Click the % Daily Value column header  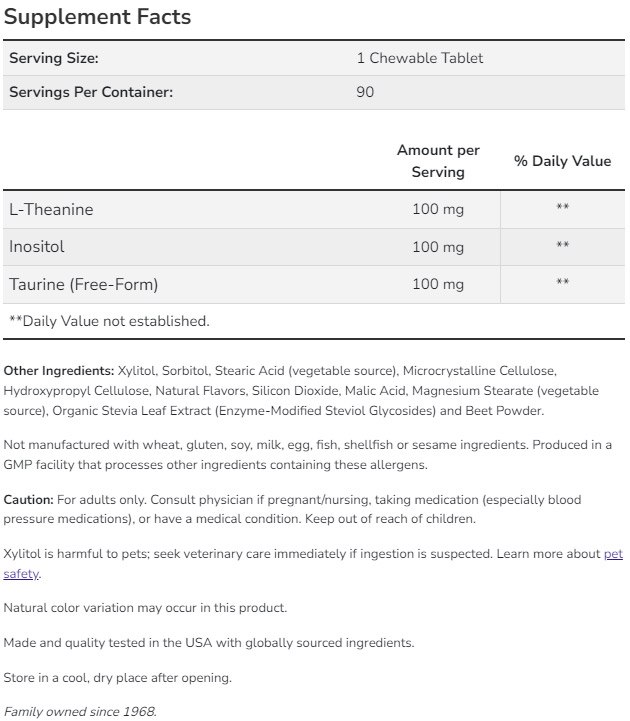[x=562, y=161]
